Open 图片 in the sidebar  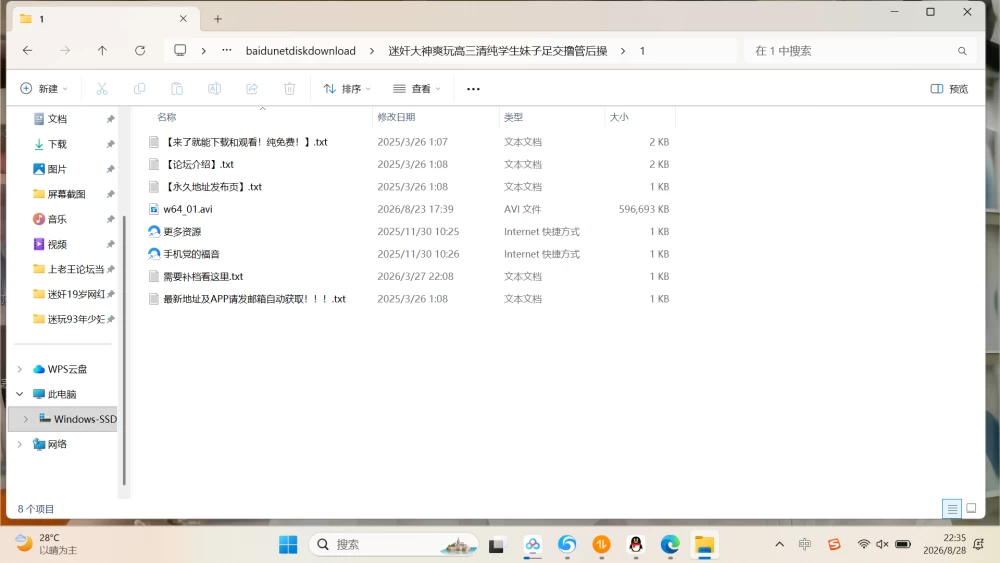coord(57,169)
